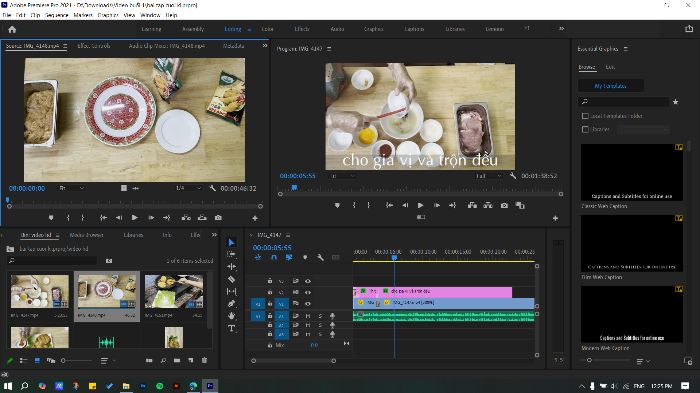Toggle the Libraries checkbox in Essential Graphics

point(585,129)
